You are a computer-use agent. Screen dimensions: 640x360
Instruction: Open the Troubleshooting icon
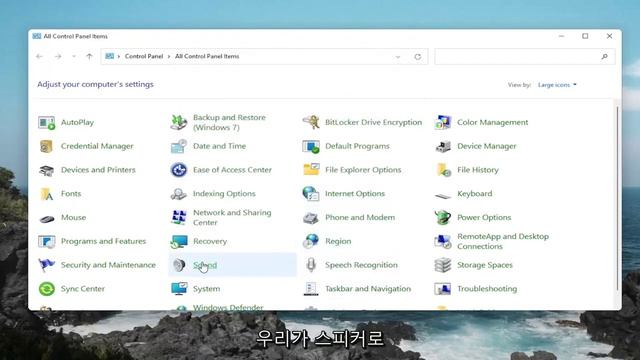click(x=443, y=289)
